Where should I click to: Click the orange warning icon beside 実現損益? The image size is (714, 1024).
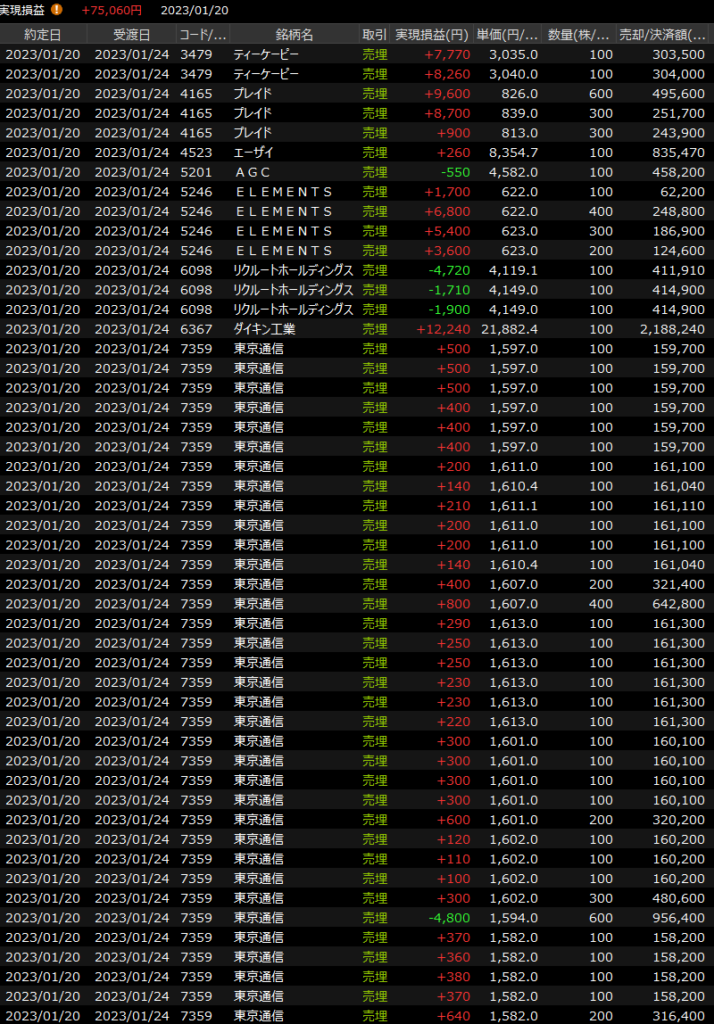click(57, 10)
